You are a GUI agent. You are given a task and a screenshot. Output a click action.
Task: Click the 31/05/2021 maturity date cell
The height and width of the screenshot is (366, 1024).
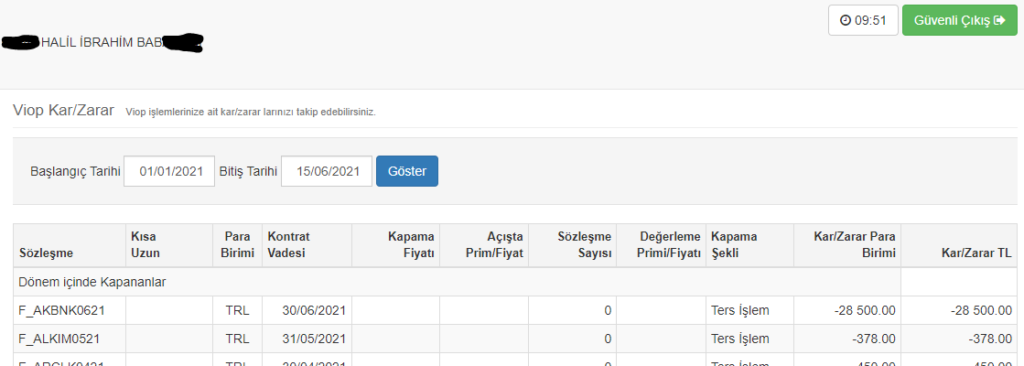click(x=306, y=339)
